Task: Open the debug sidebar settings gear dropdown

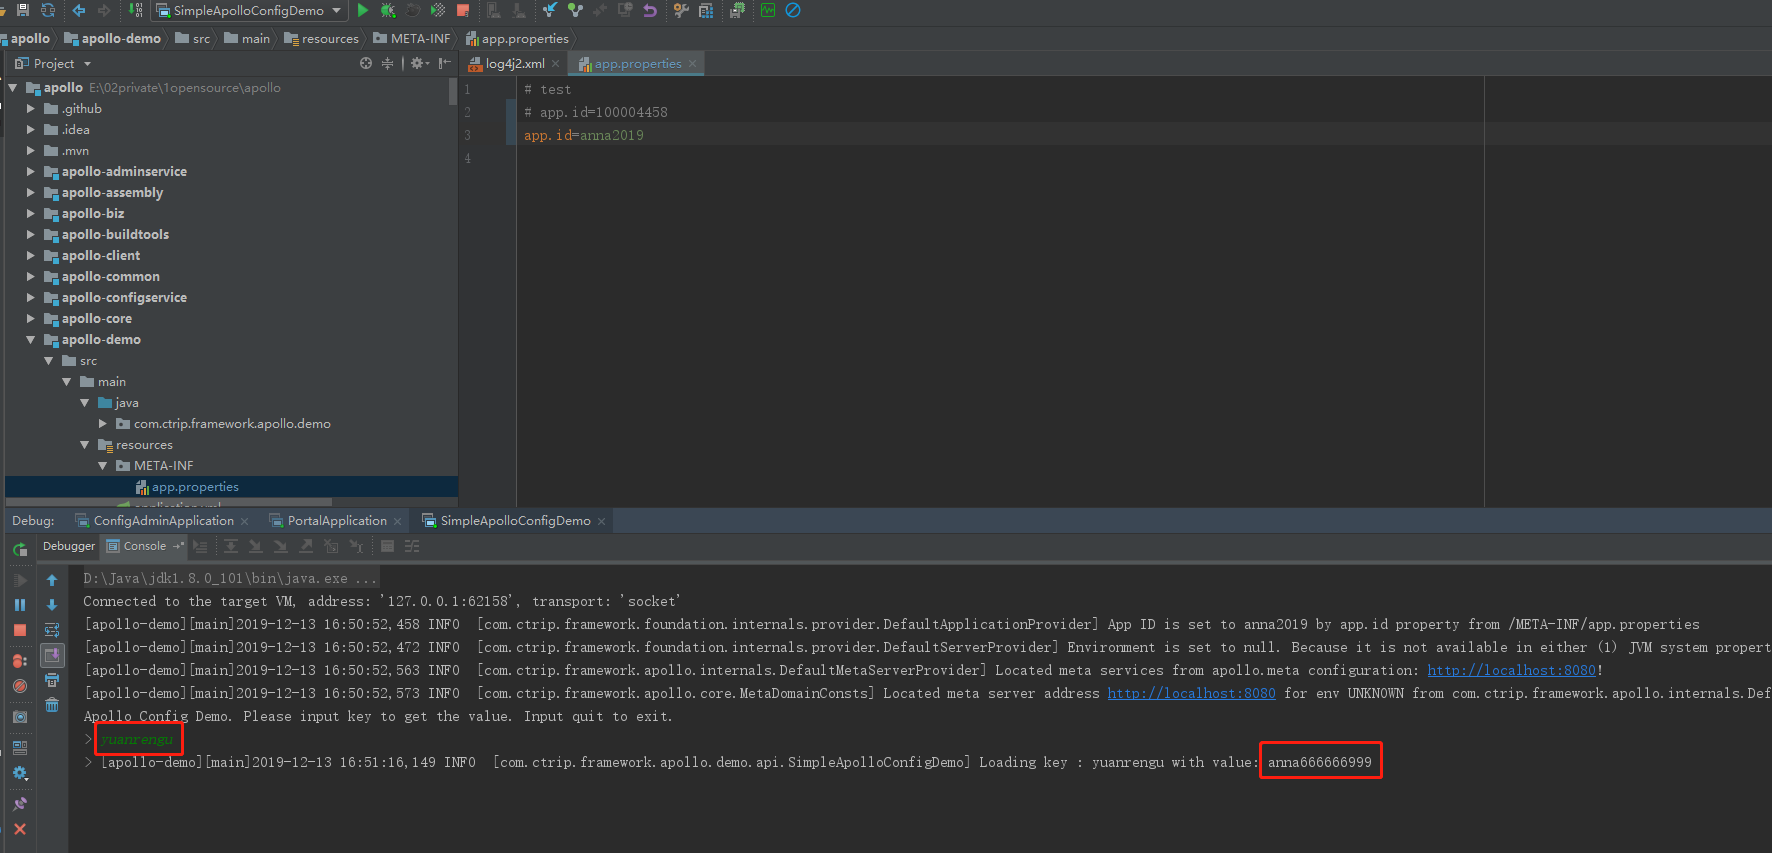Action: (20, 773)
